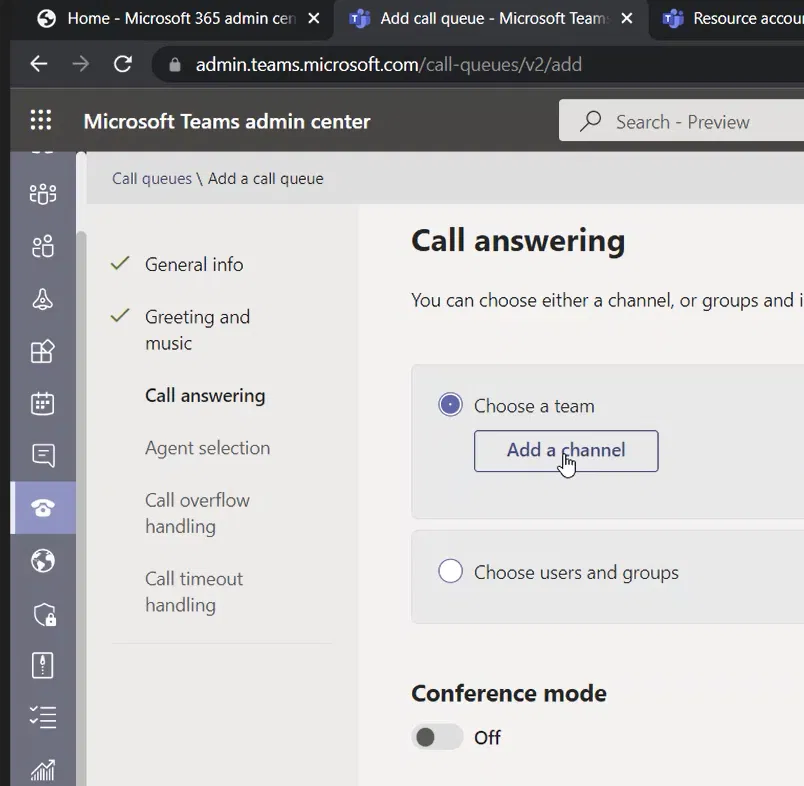Toggle Conference mode switch

437,737
